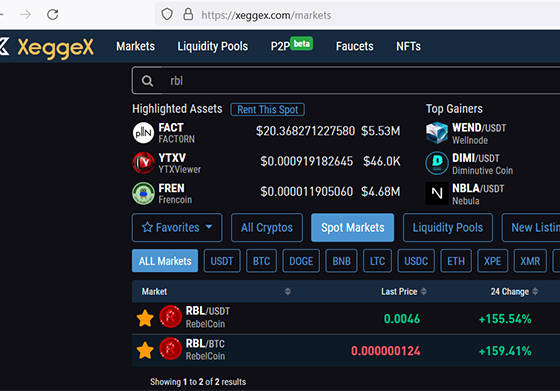Click the search magnifier icon
The height and width of the screenshot is (391, 560).
click(147, 81)
